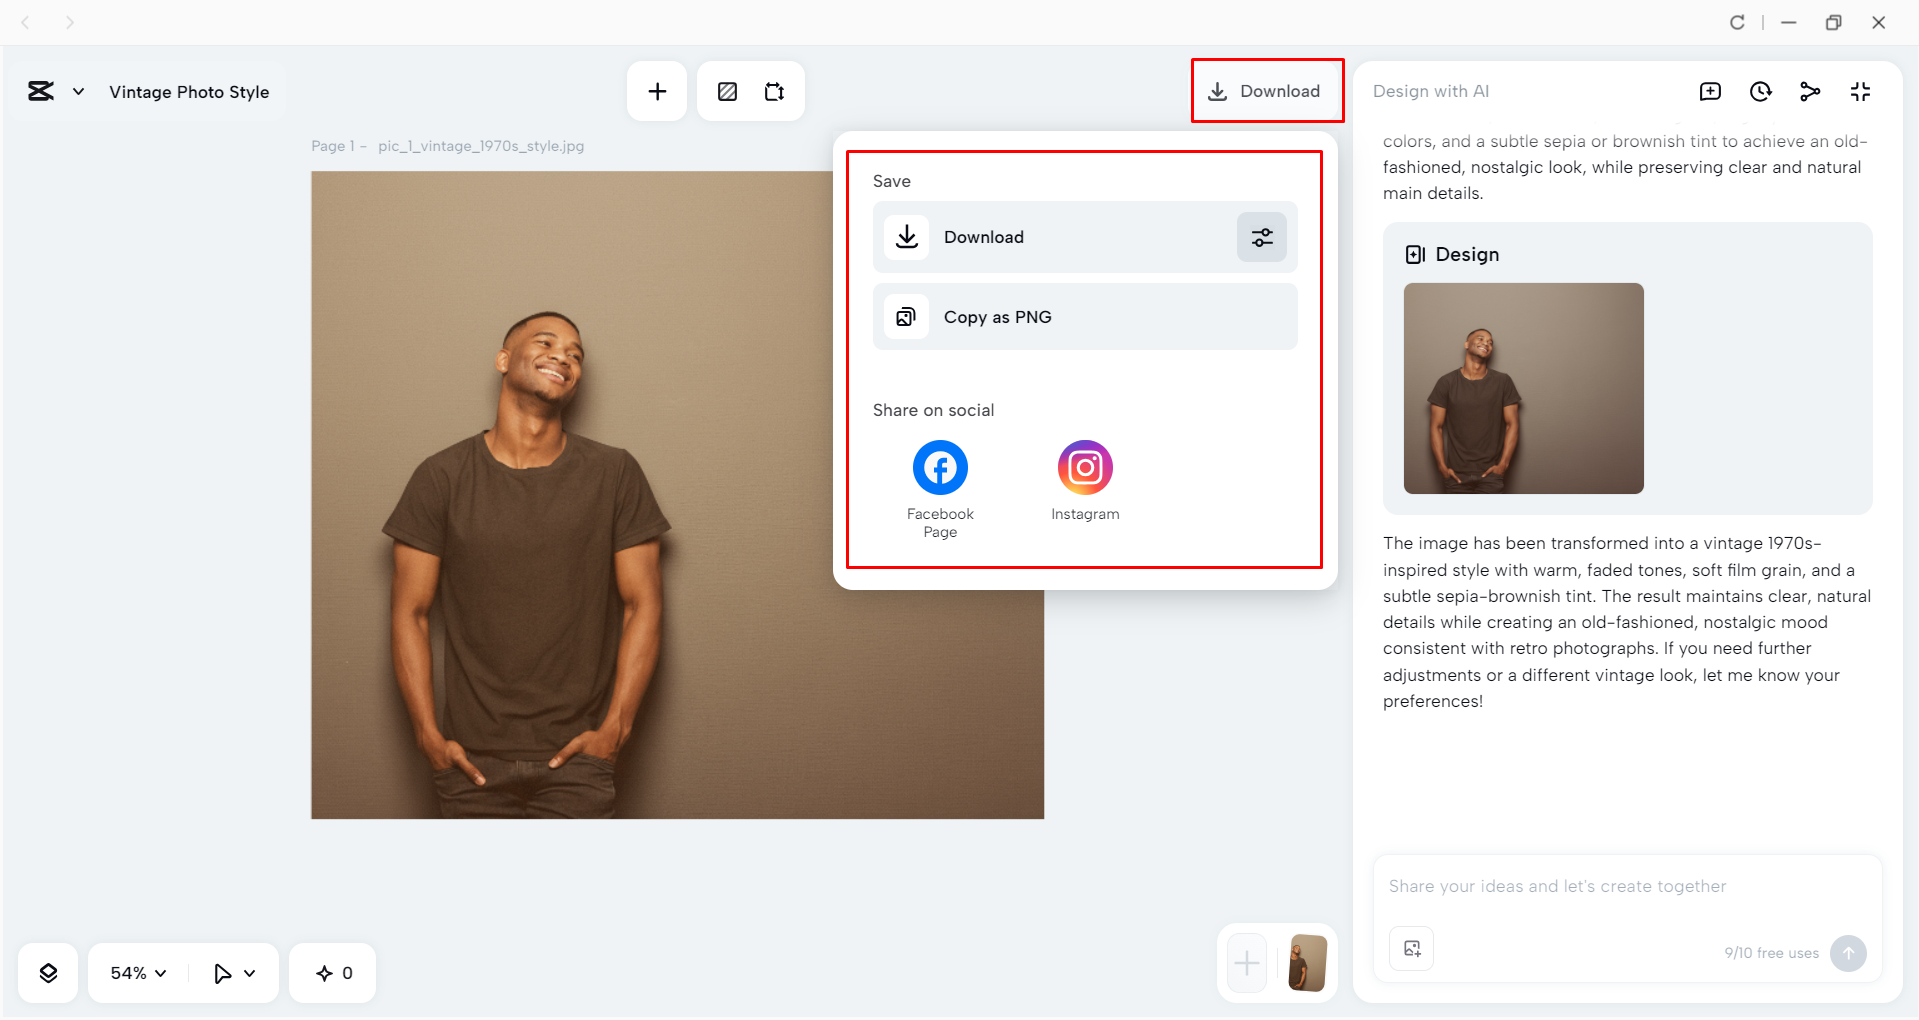The width and height of the screenshot is (1919, 1020).
Task: Collapse the Design with AI panel
Action: point(1860,92)
